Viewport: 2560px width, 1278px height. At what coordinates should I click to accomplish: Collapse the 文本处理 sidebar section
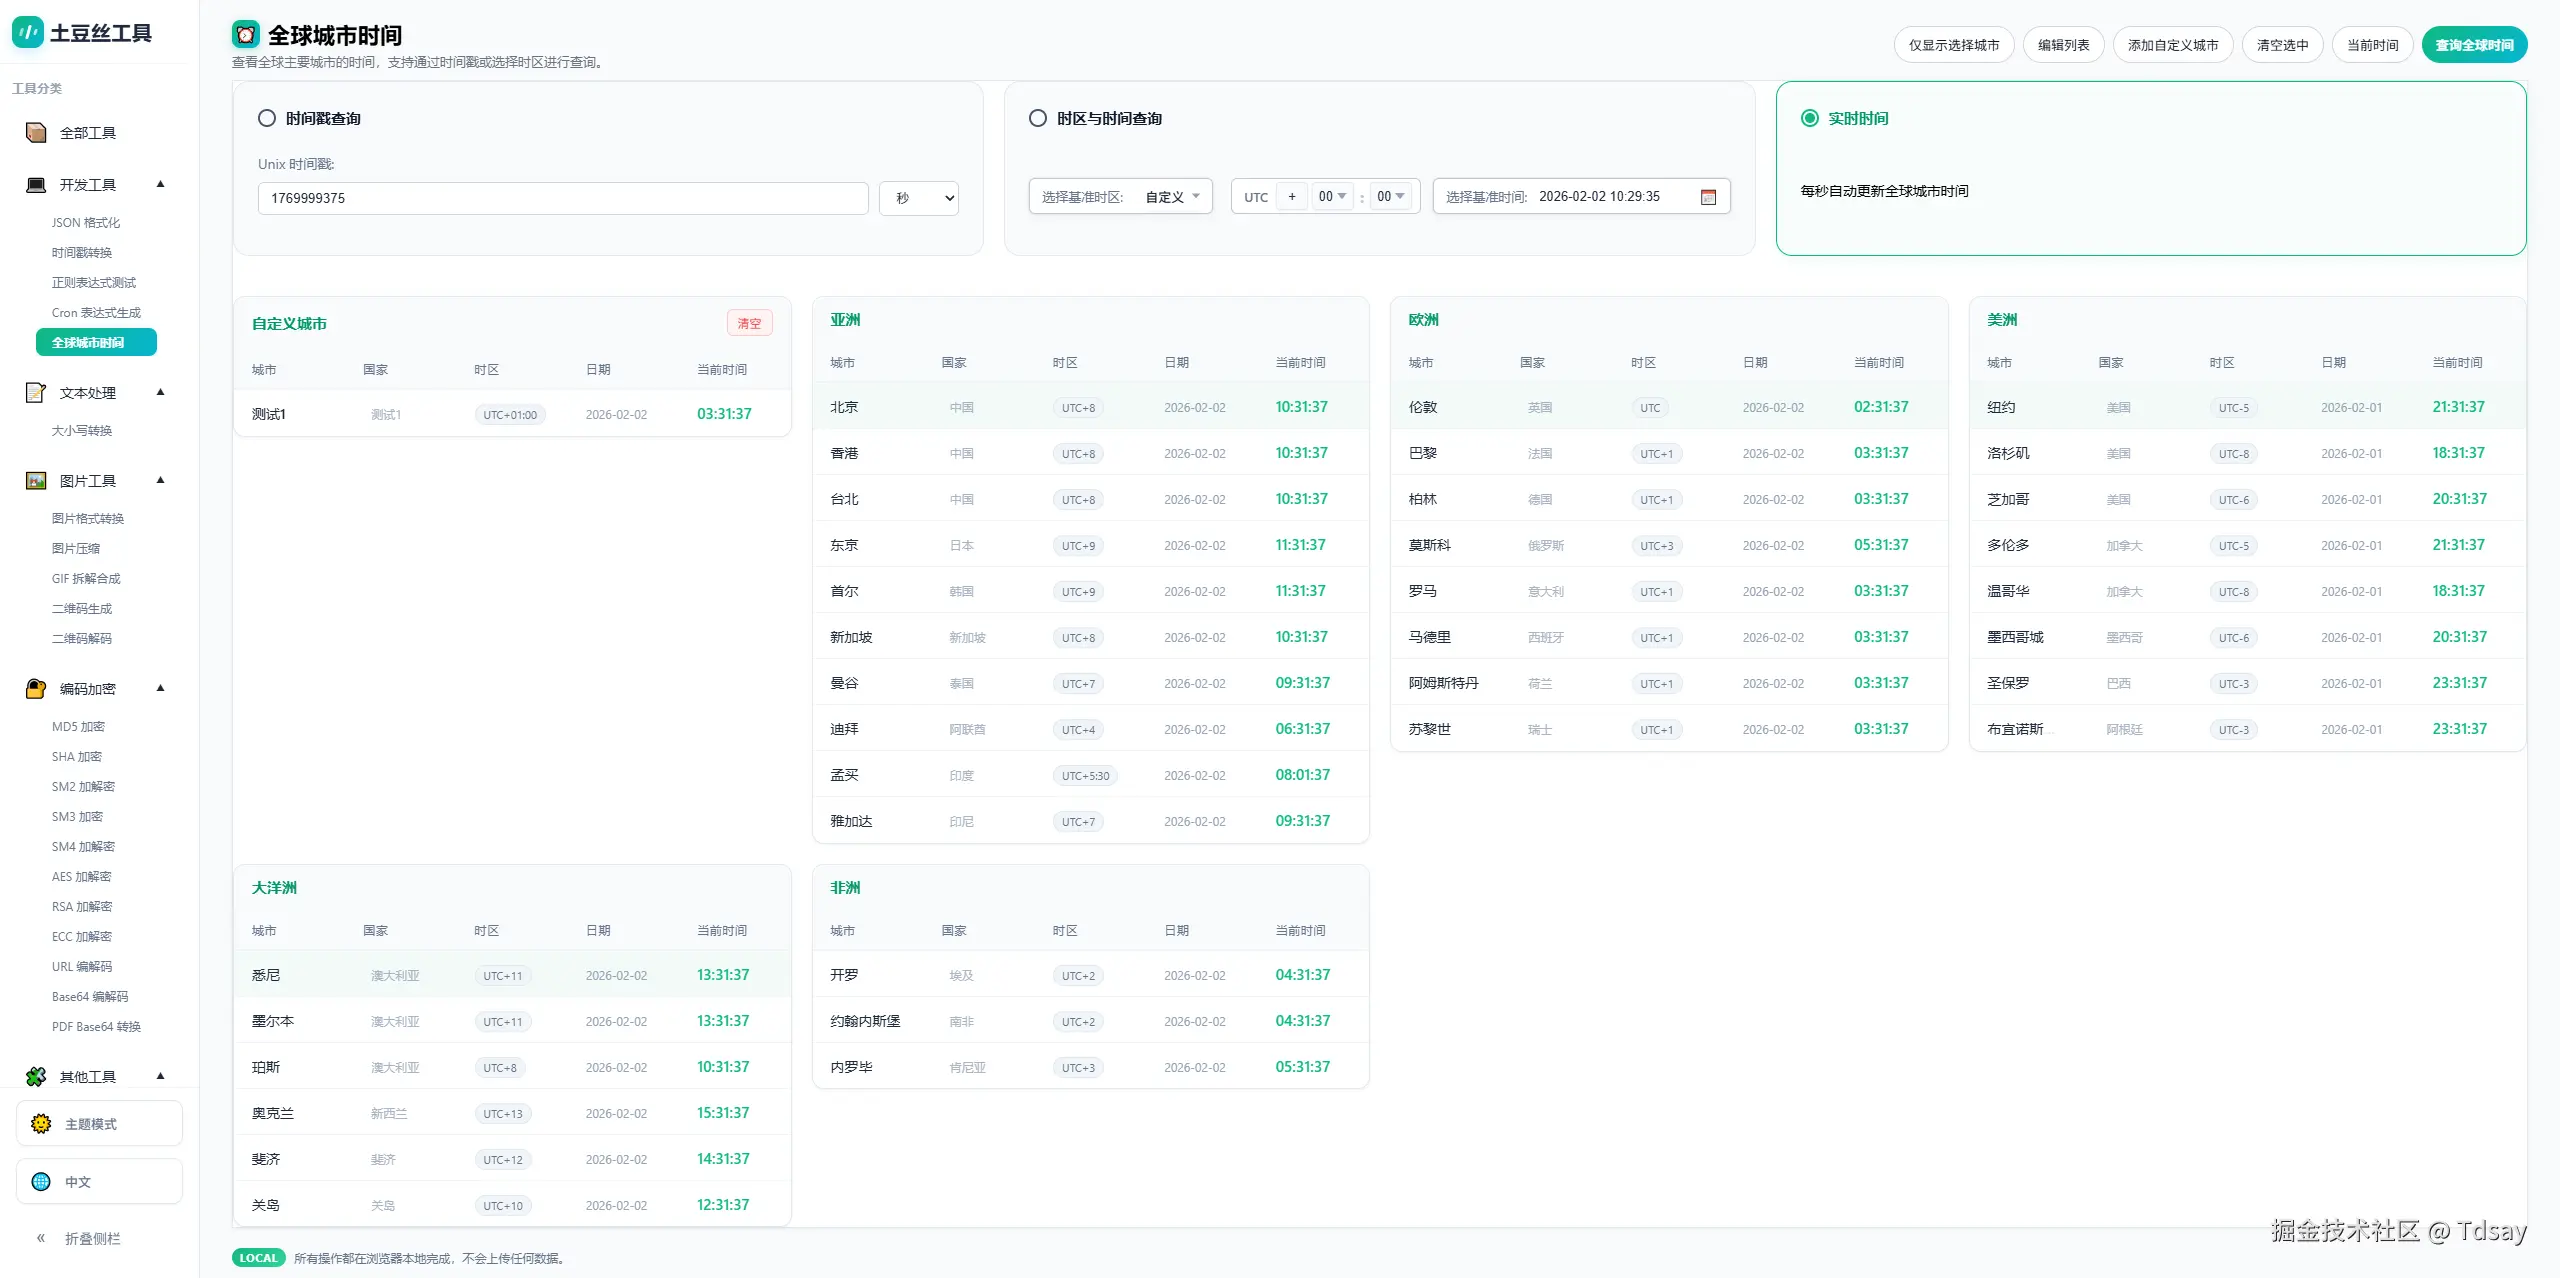tap(160, 392)
